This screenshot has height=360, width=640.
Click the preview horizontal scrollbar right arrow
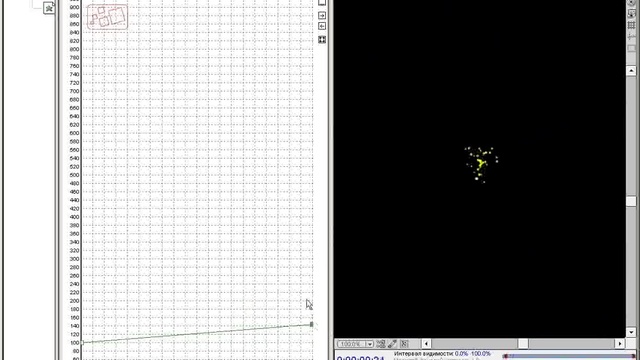pos(620,344)
